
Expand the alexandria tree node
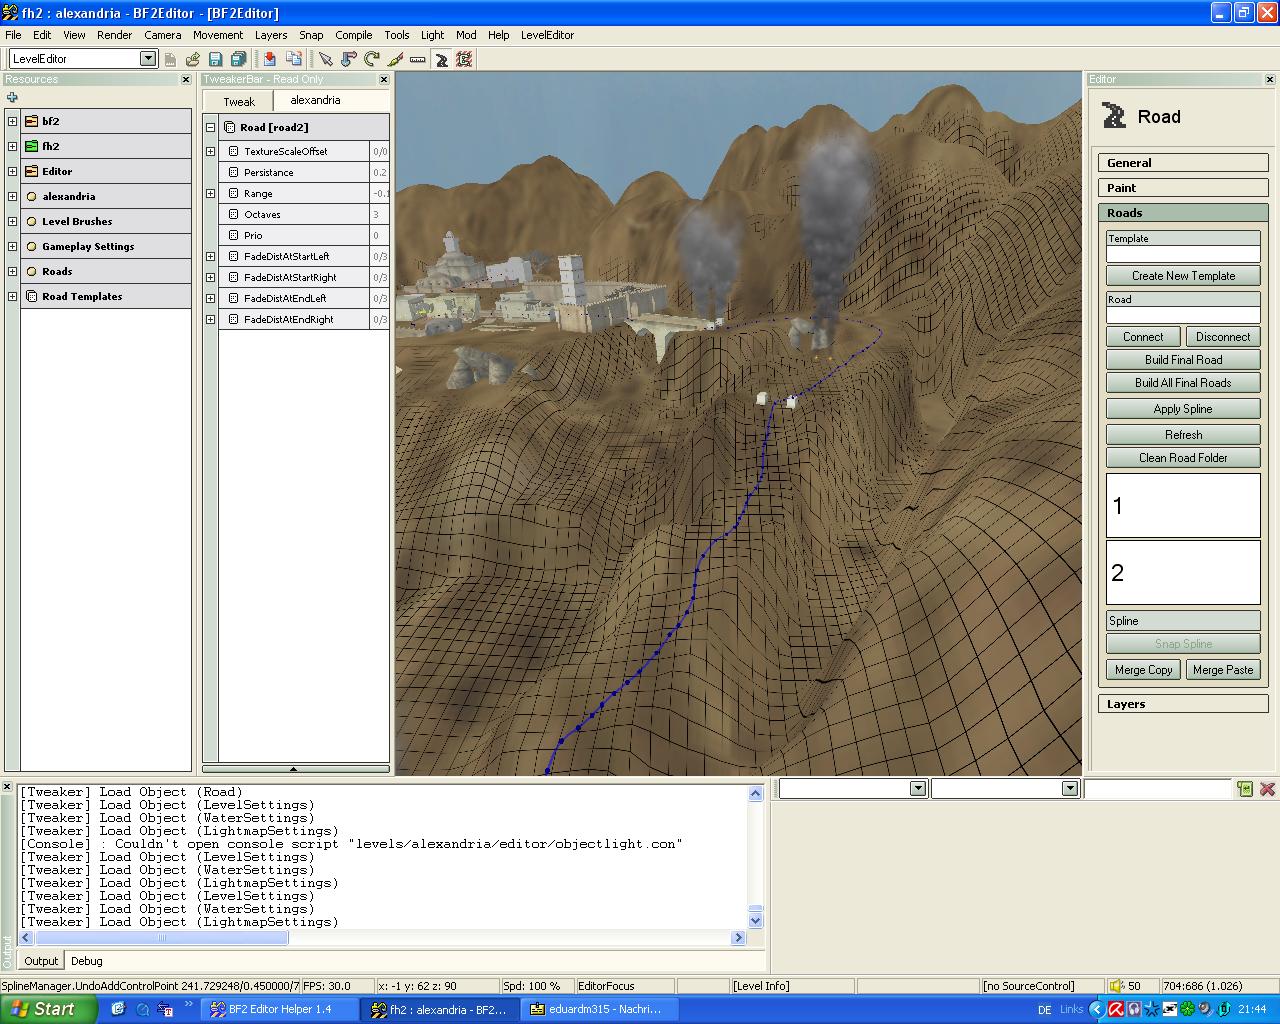click(12, 196)
